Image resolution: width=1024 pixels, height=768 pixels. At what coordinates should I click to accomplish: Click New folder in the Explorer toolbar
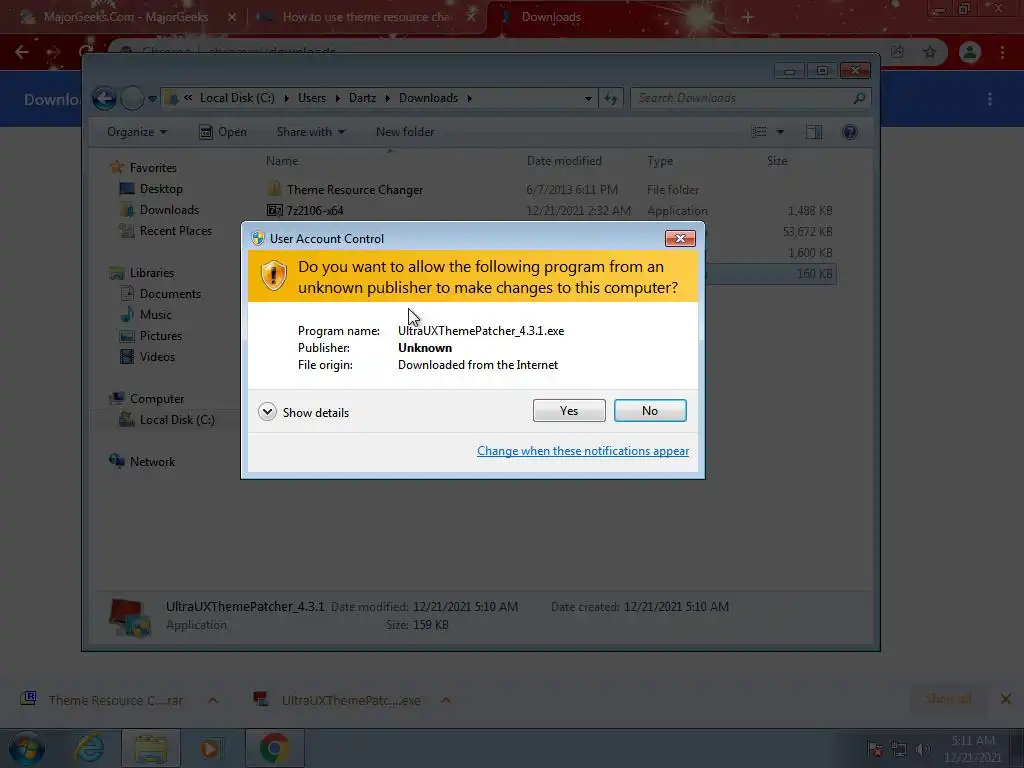(x=405, y=132)
